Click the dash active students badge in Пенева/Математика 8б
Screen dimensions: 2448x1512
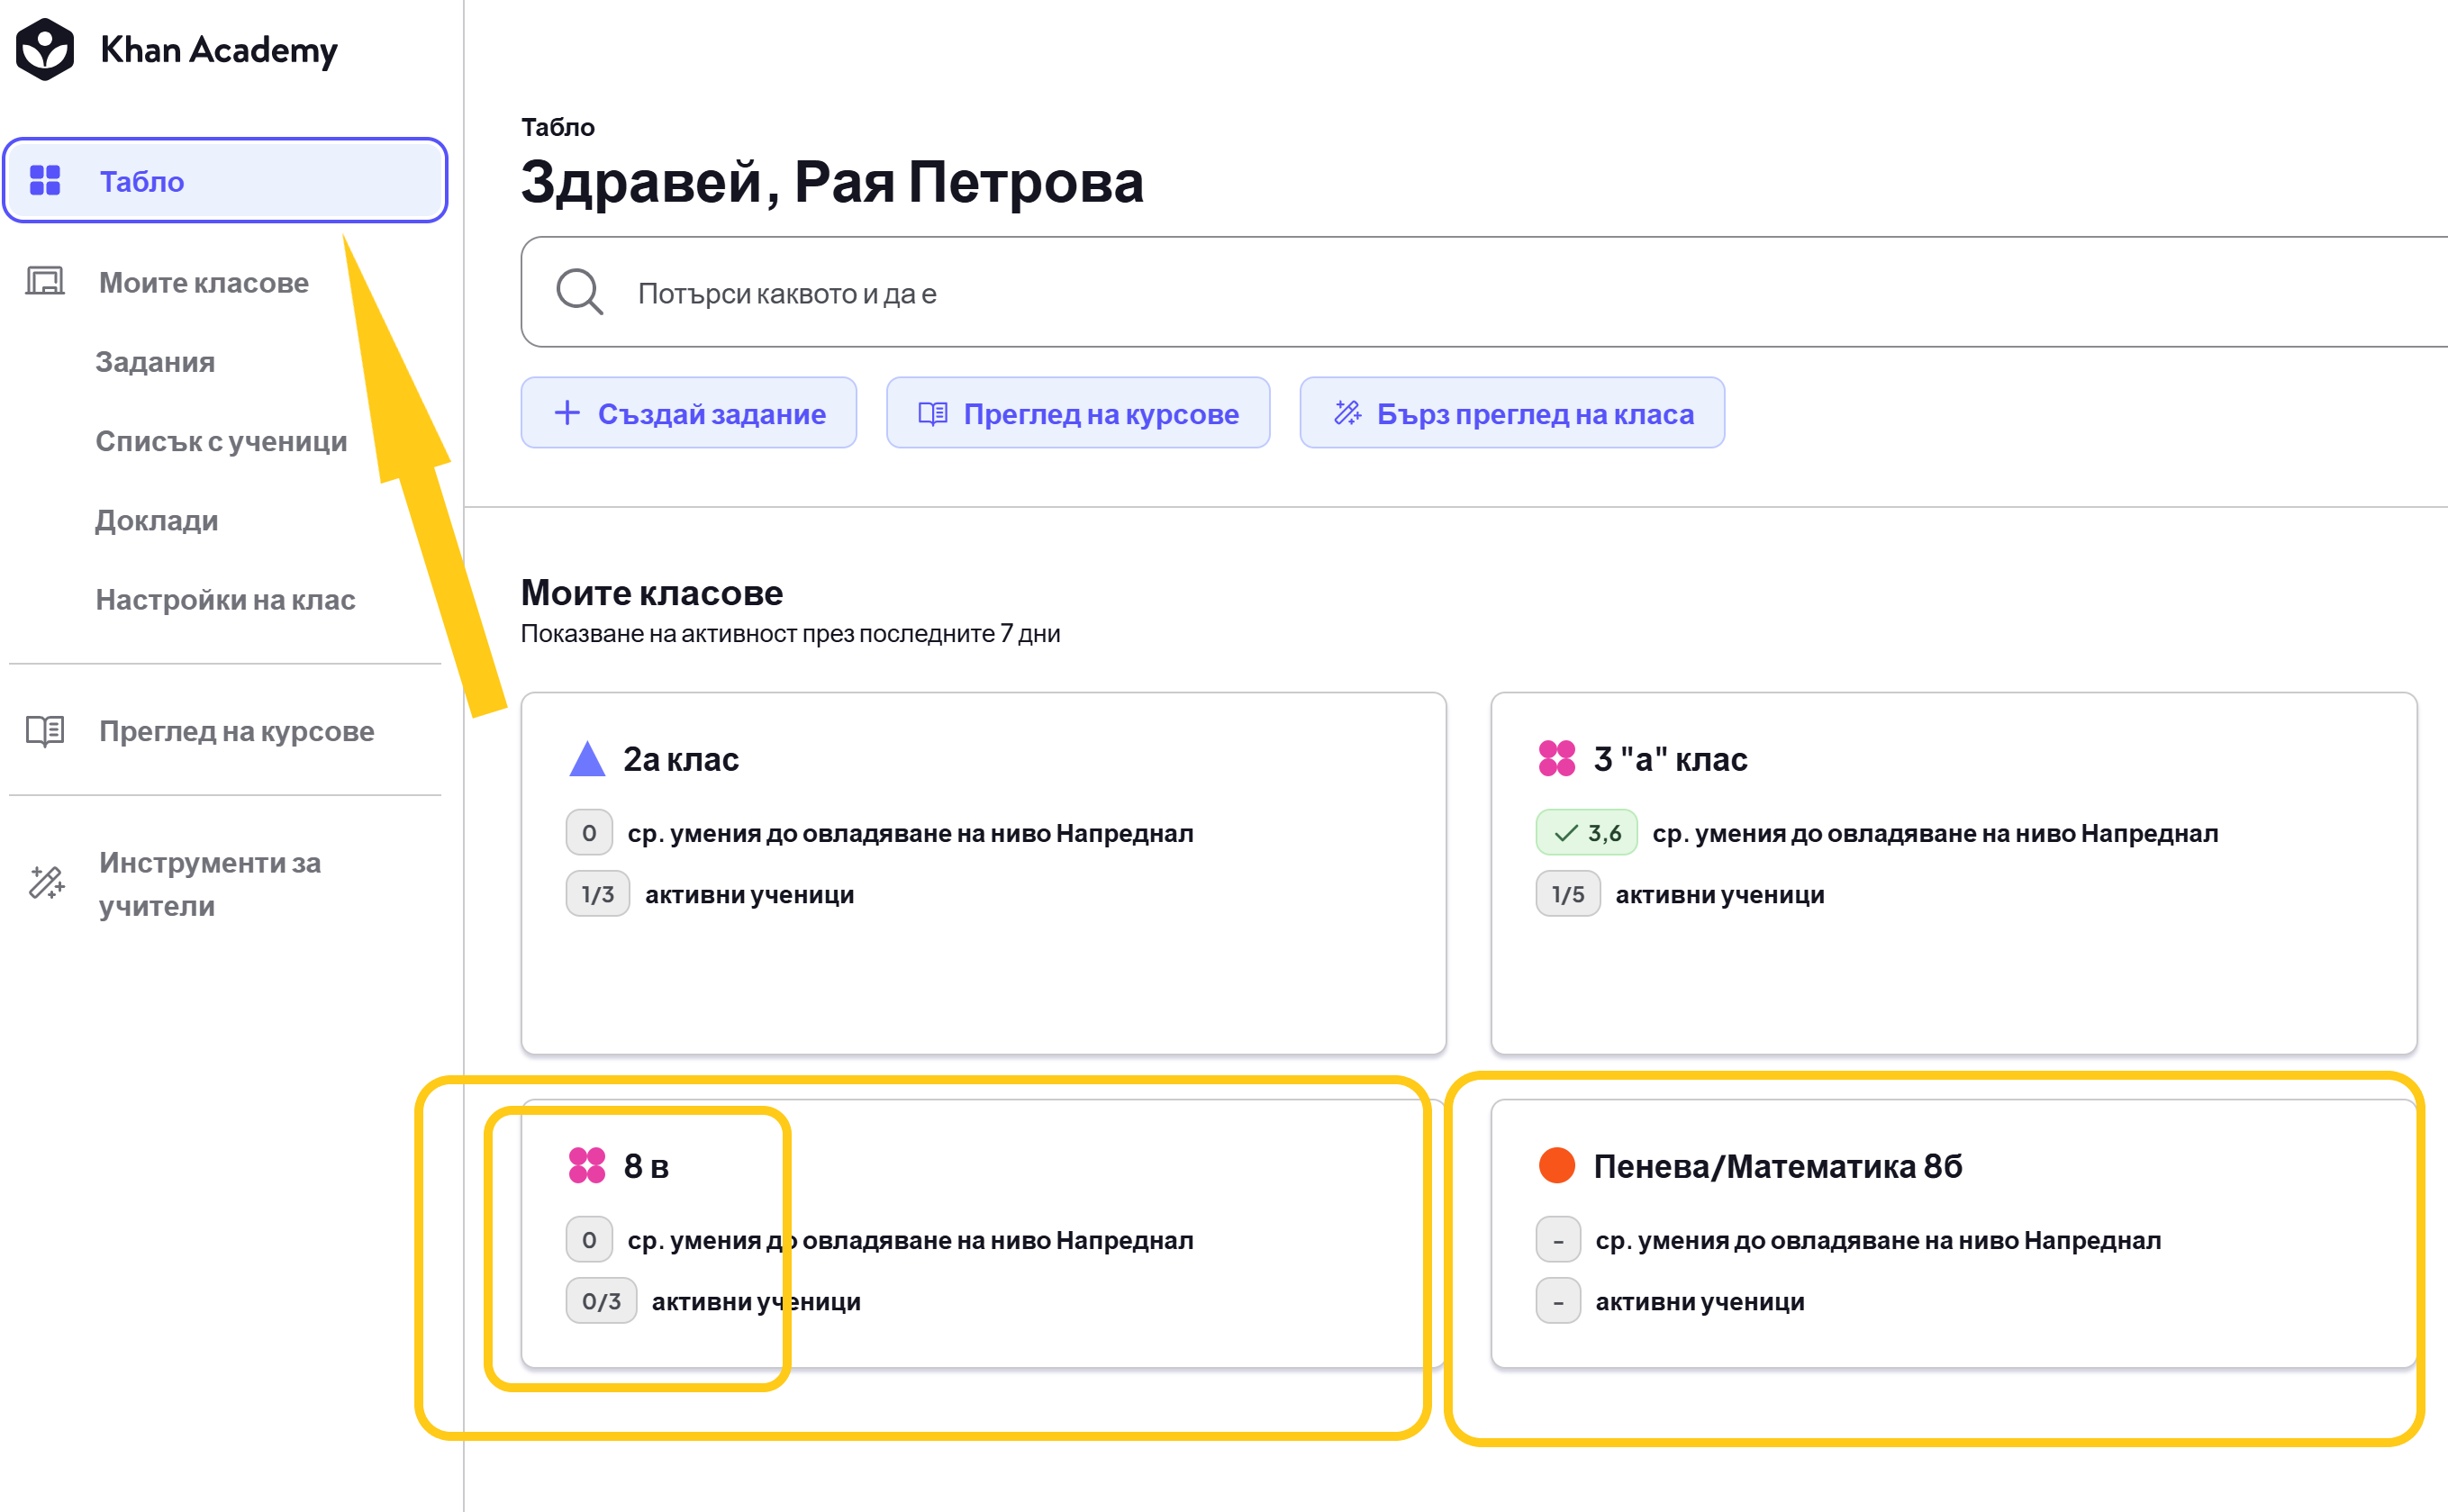[x=1558, y=1300]
